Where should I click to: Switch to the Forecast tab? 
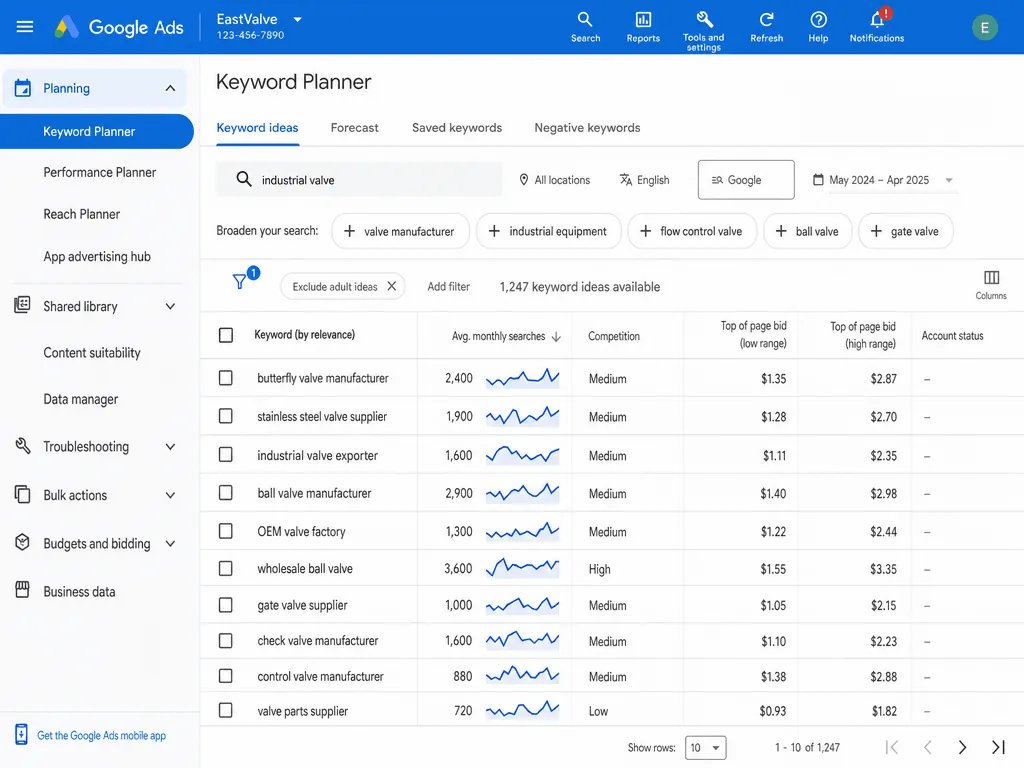pyautogui.click(x=355, y=128)
